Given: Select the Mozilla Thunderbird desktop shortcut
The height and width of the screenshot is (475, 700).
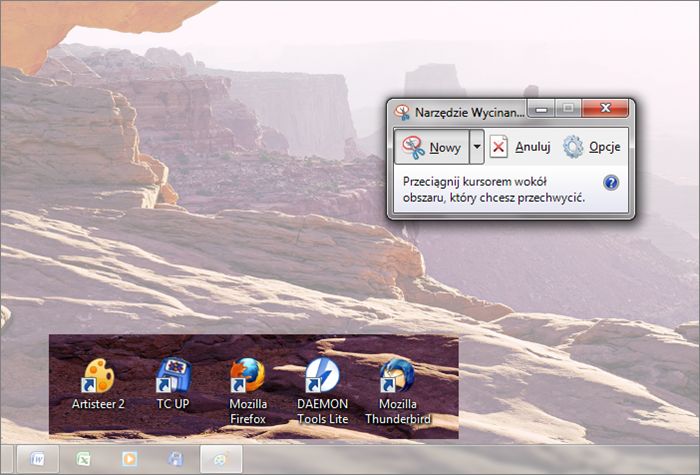Looking at the screenshot, I should click(398, 392).
